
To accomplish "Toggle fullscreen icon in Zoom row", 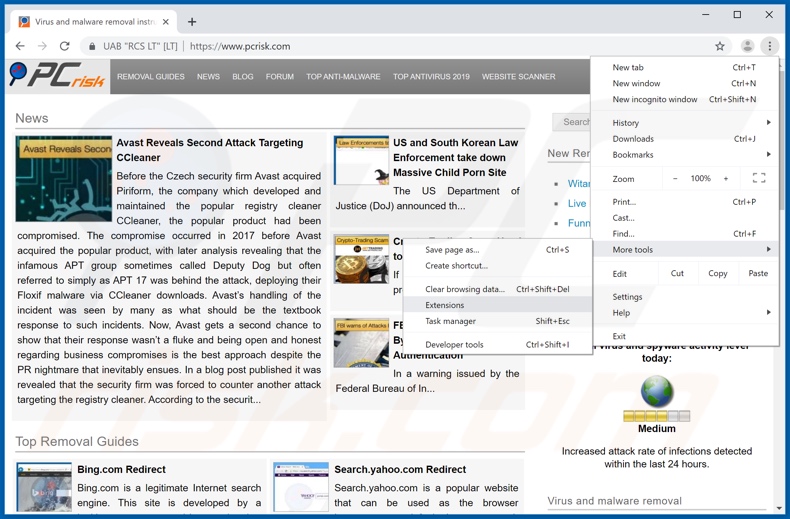I will point(759,178).
